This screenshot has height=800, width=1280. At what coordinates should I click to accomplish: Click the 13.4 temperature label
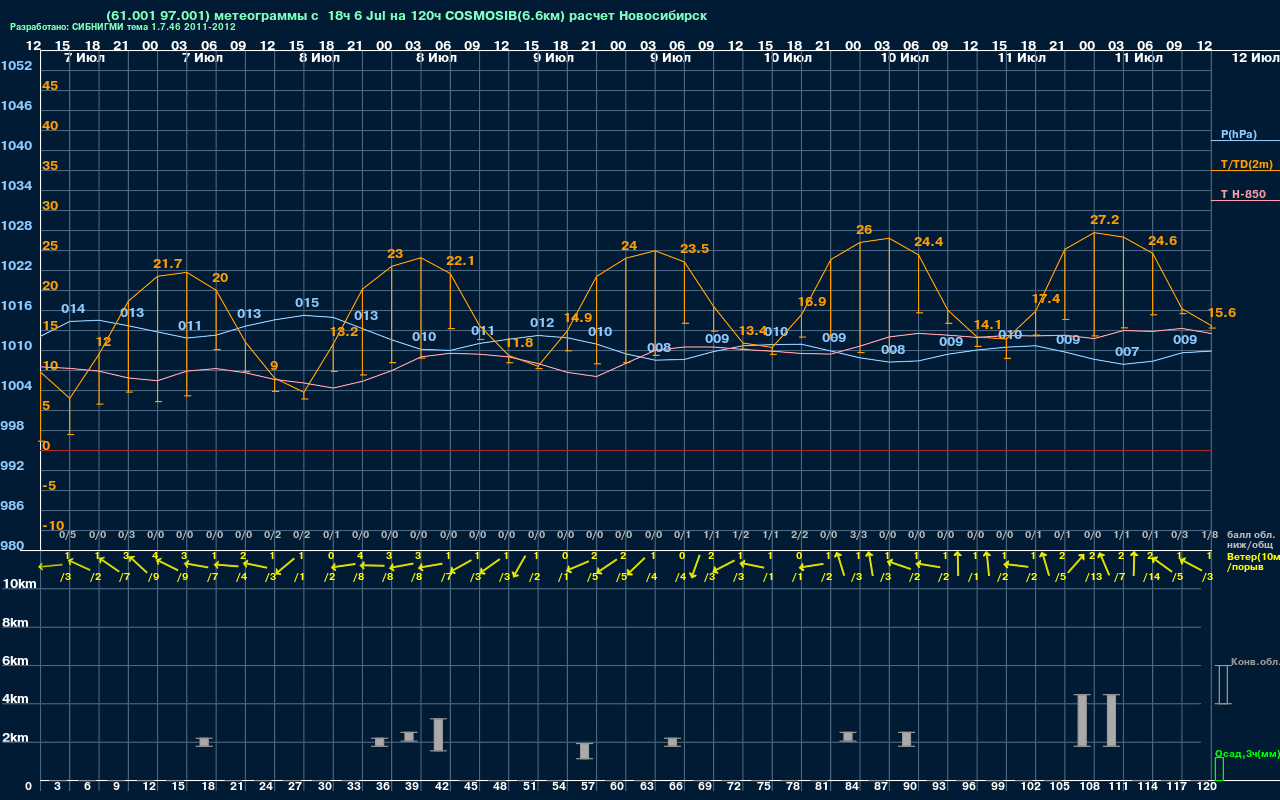click(753, 331)
